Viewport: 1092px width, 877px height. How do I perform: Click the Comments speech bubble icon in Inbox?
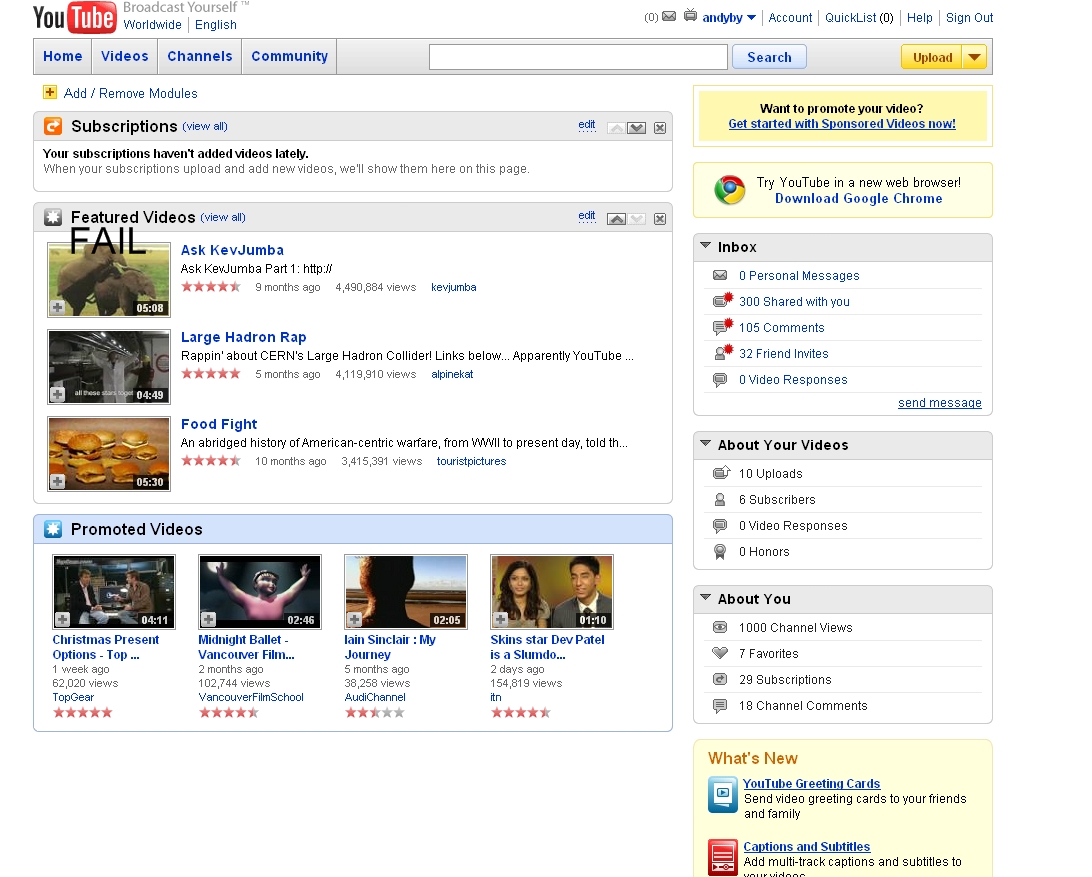723,326
